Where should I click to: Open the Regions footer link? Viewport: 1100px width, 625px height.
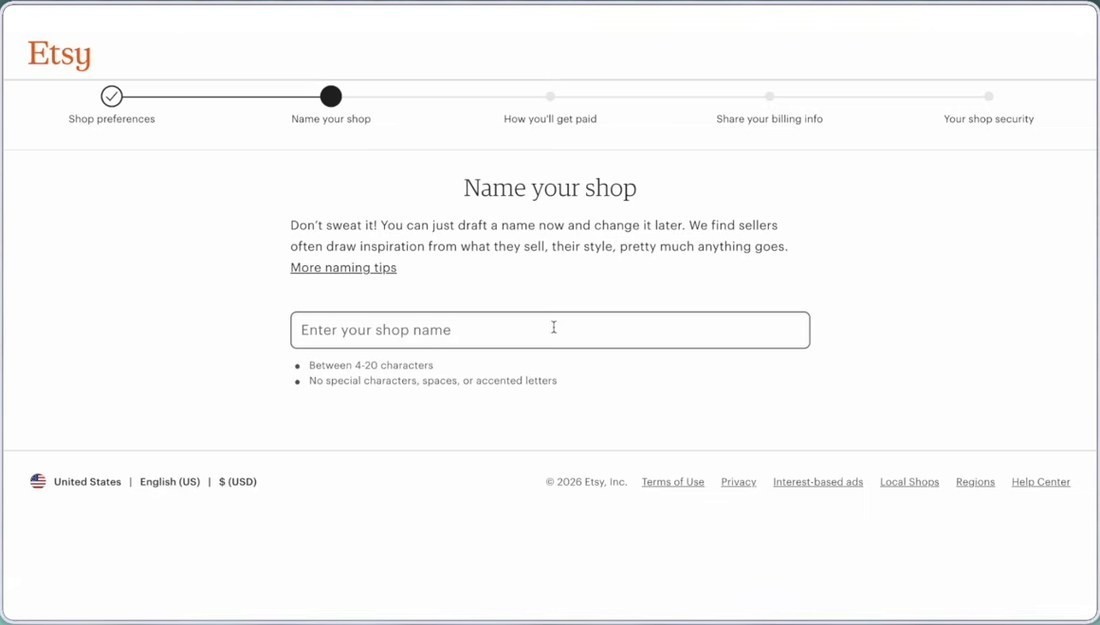(975, 482)
